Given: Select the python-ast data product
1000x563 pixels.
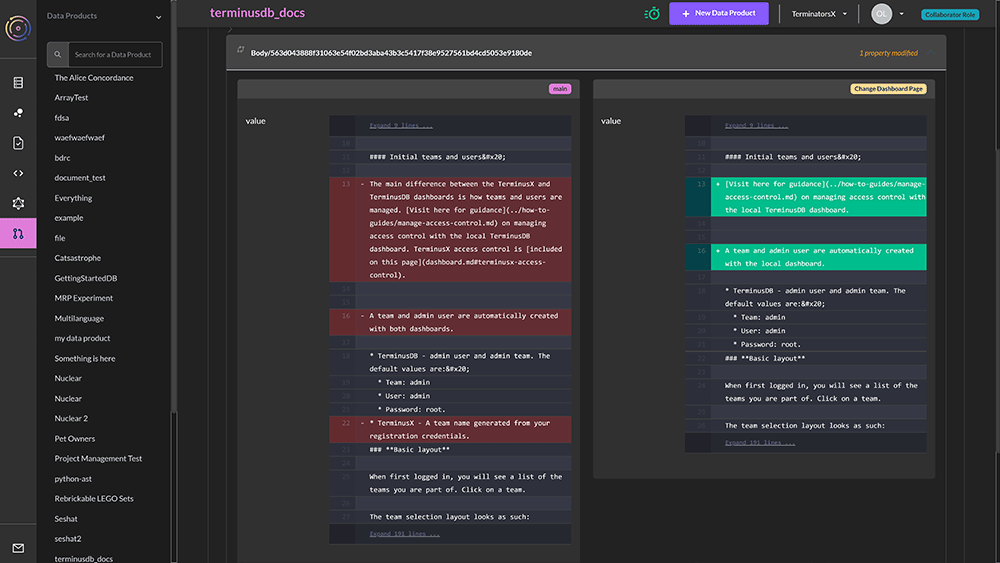Looking at the screenshot, I should click(x=73, y=479).
